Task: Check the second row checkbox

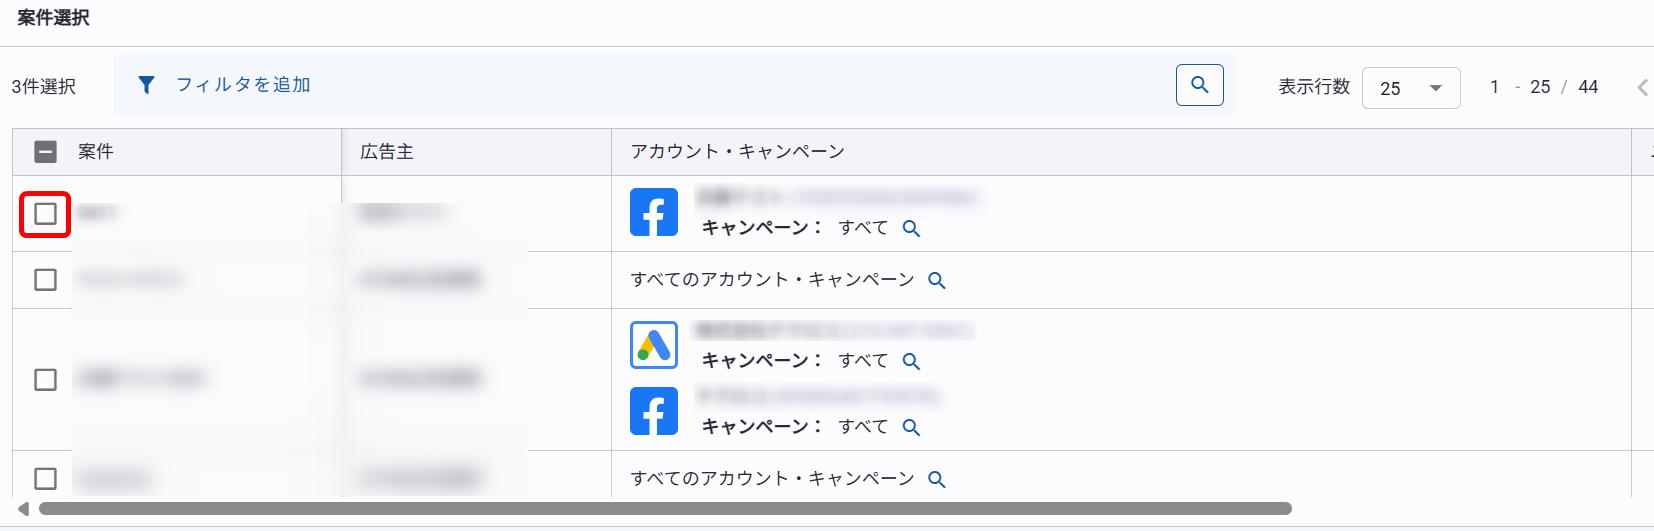Action: (45, 280)
